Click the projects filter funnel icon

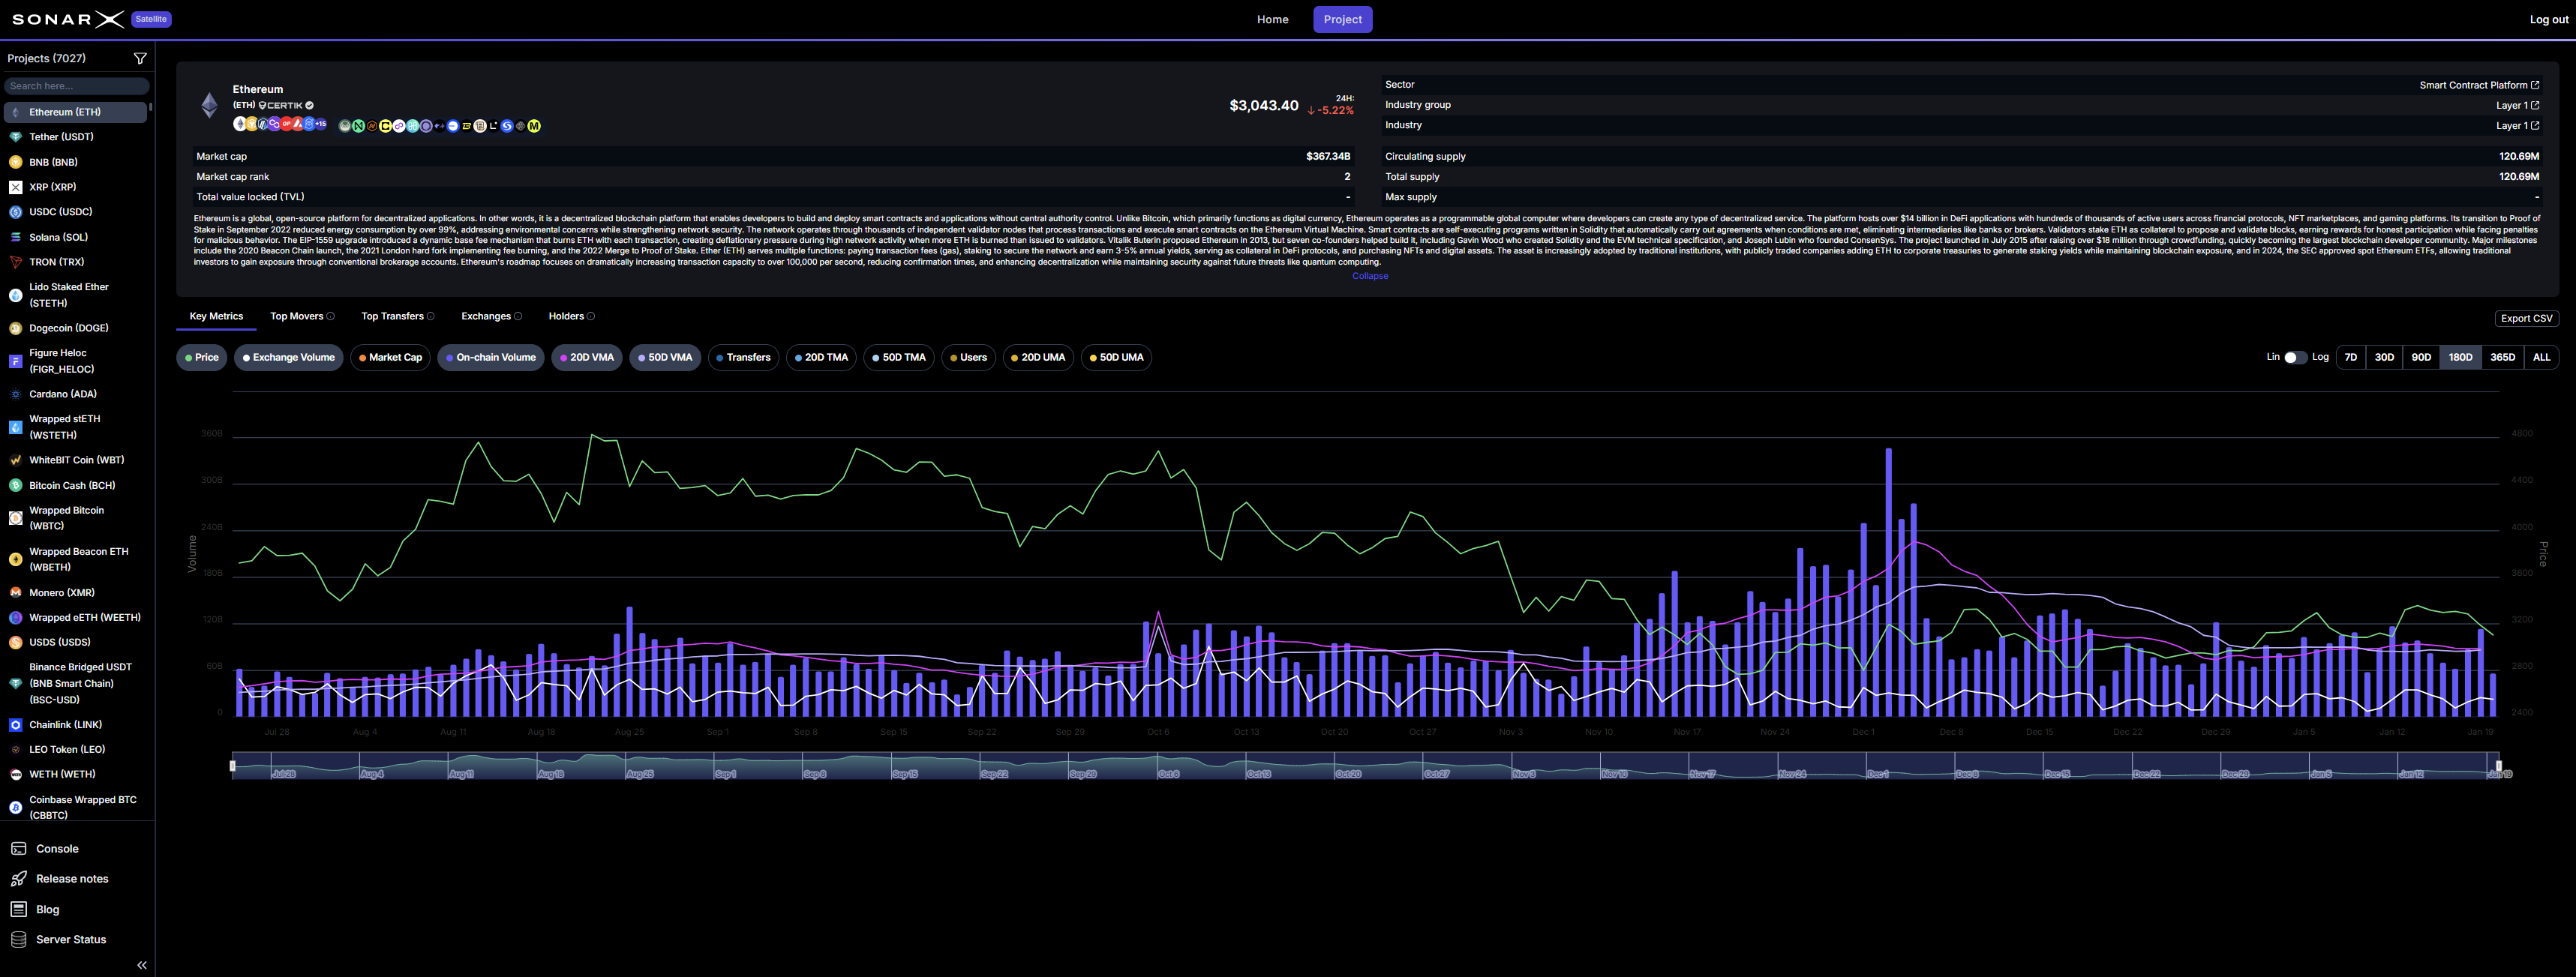pos(140,59)
